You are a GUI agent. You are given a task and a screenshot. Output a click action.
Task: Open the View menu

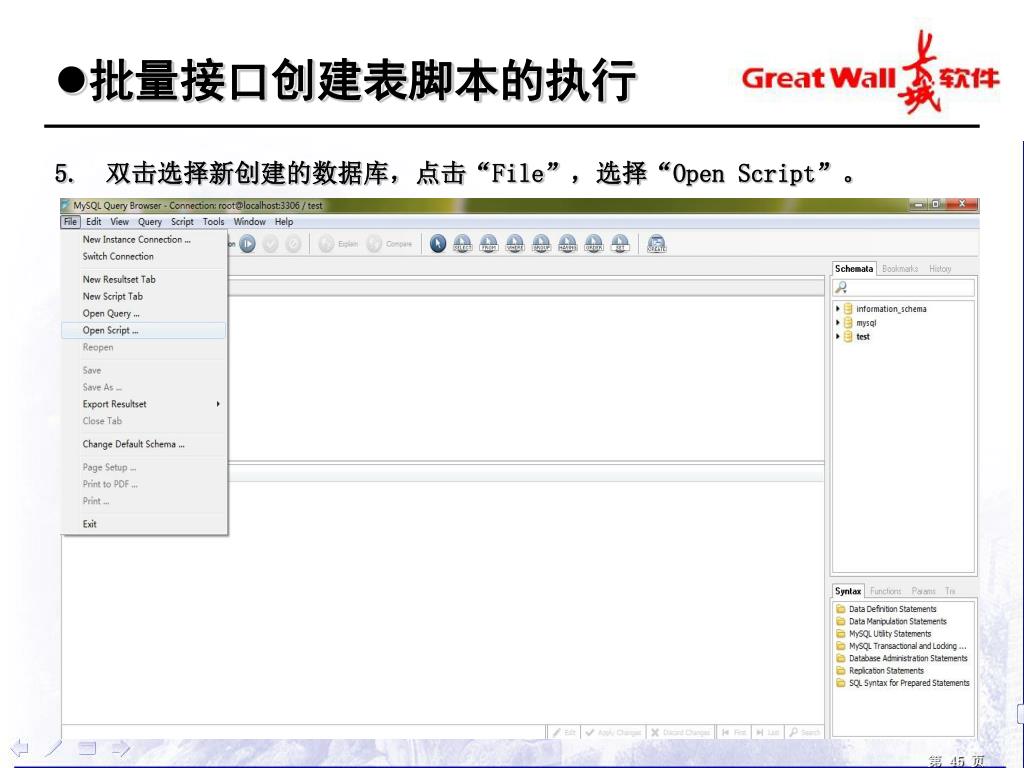120,222
